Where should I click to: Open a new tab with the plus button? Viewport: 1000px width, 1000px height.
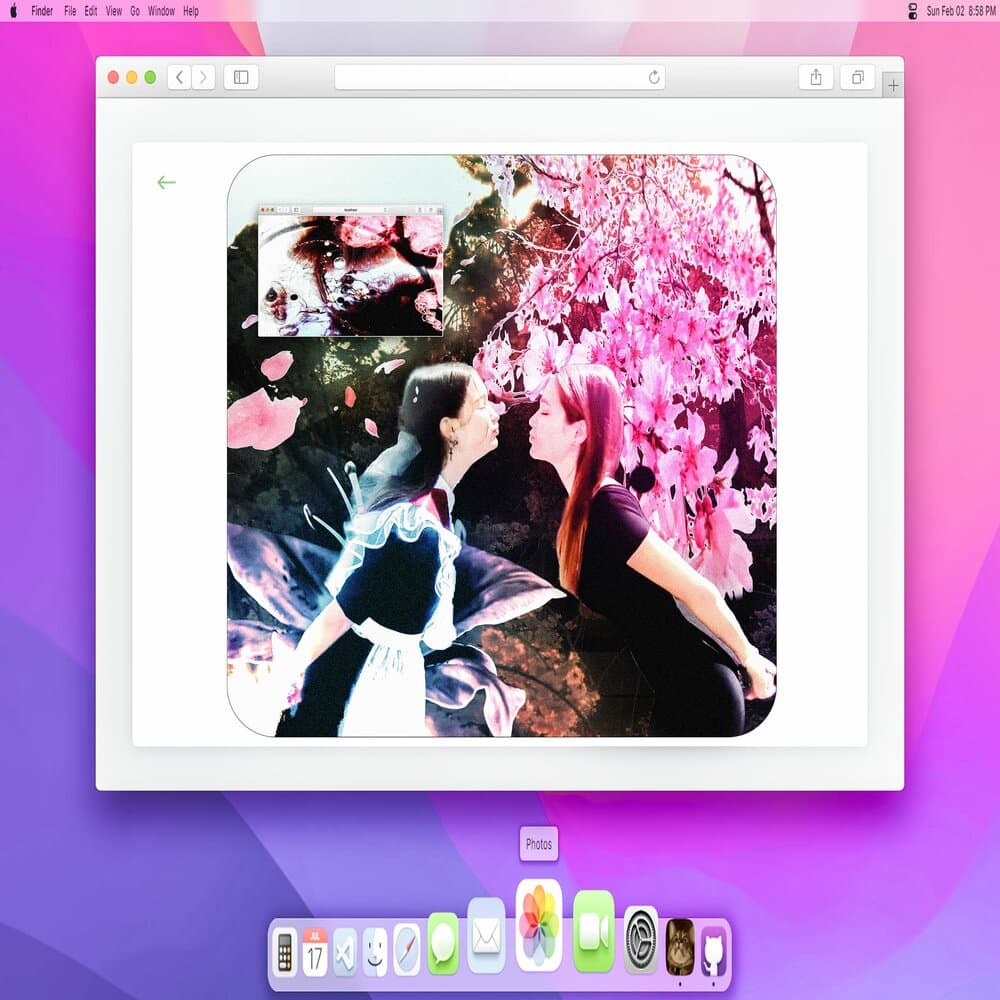pos(893,85)
